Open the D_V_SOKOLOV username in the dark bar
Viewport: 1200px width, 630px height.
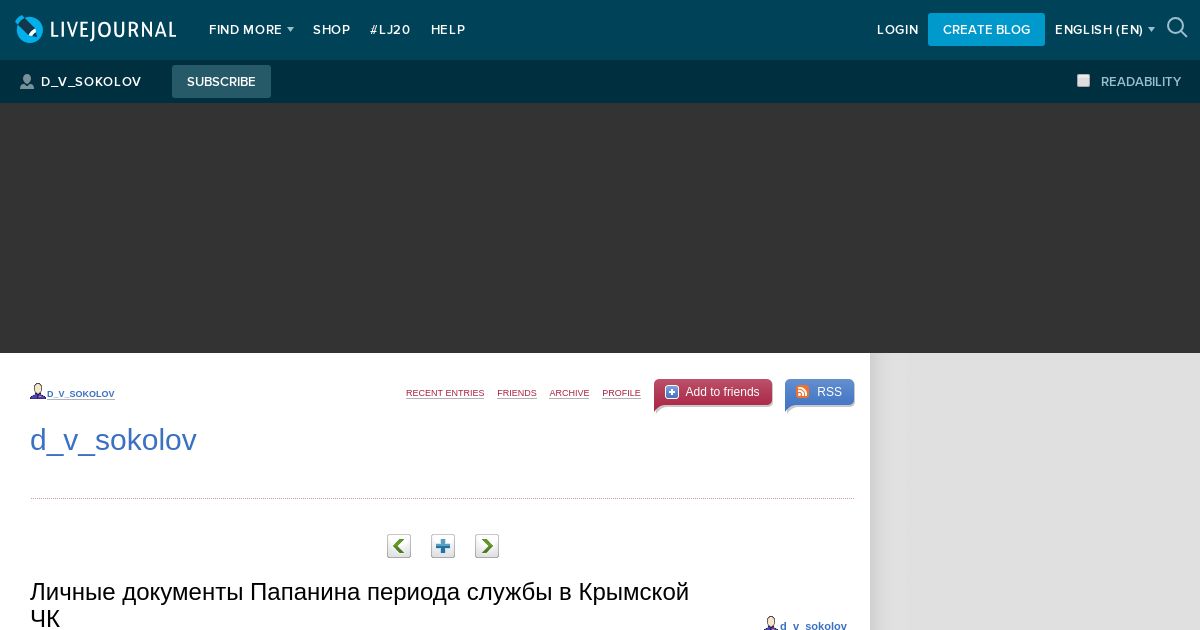pyautogui.click(x=91, y=82)
